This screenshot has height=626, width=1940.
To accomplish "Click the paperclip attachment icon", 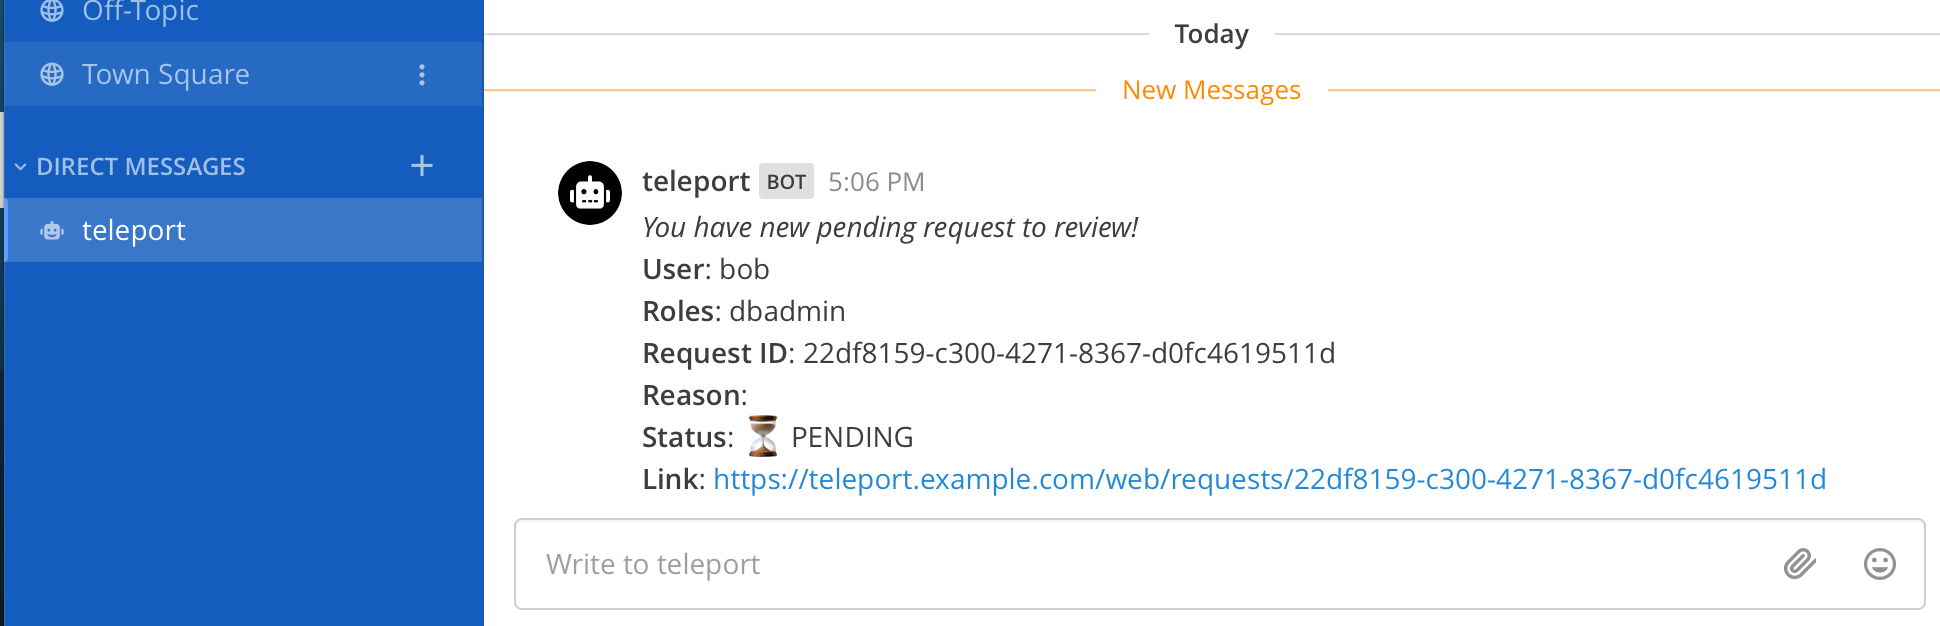I will 1799,564.
